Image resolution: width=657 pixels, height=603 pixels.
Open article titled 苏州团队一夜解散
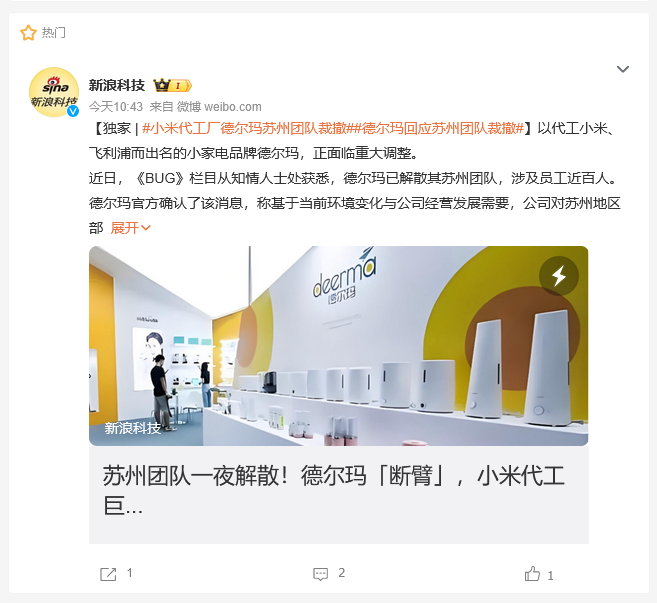coord(339,494)
